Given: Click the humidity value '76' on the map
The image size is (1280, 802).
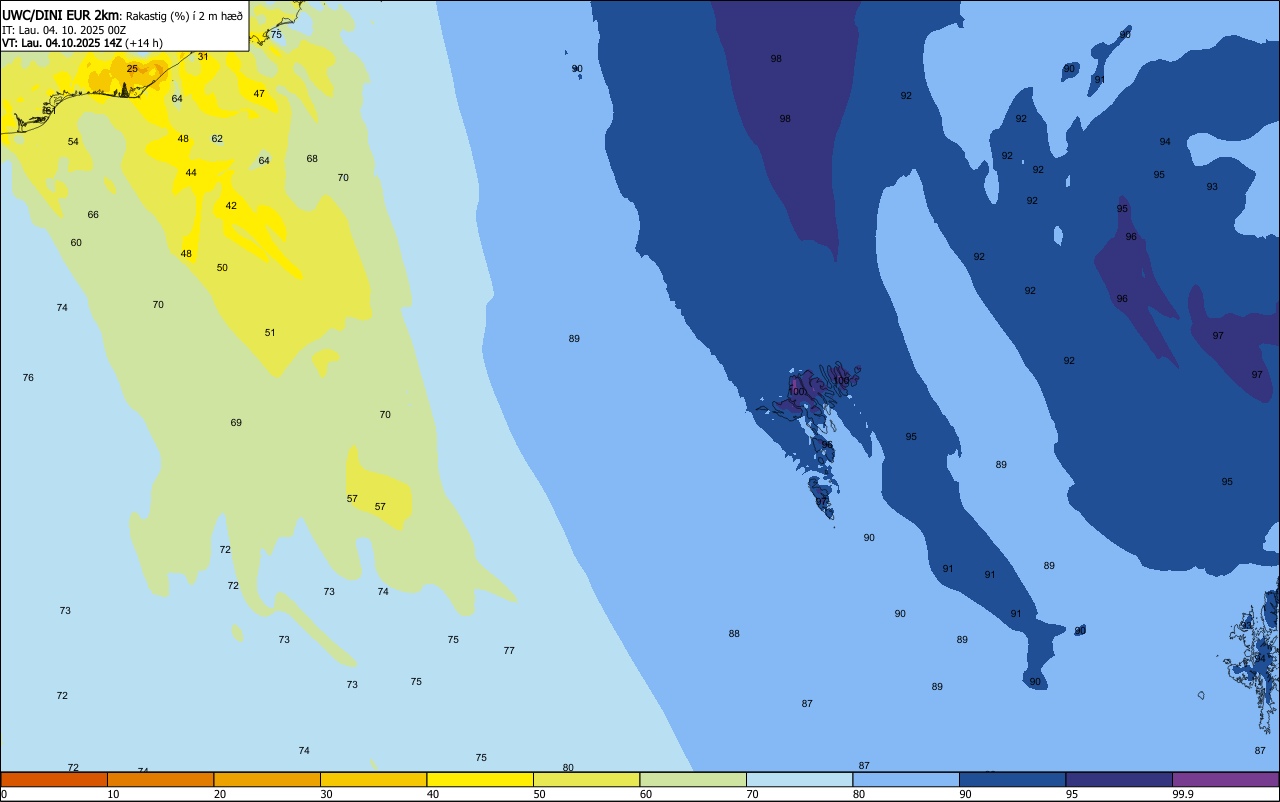Looking at the screenshot, I should (28, 378).
